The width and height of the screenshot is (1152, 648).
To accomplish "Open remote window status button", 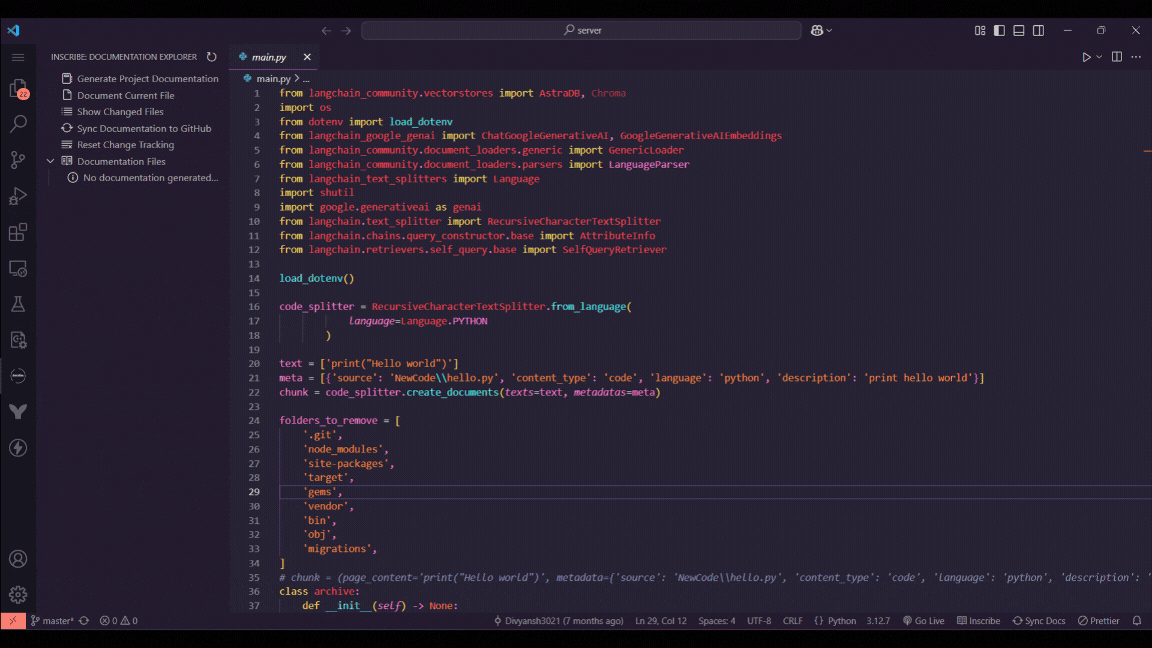I will [x=12, y=621].
